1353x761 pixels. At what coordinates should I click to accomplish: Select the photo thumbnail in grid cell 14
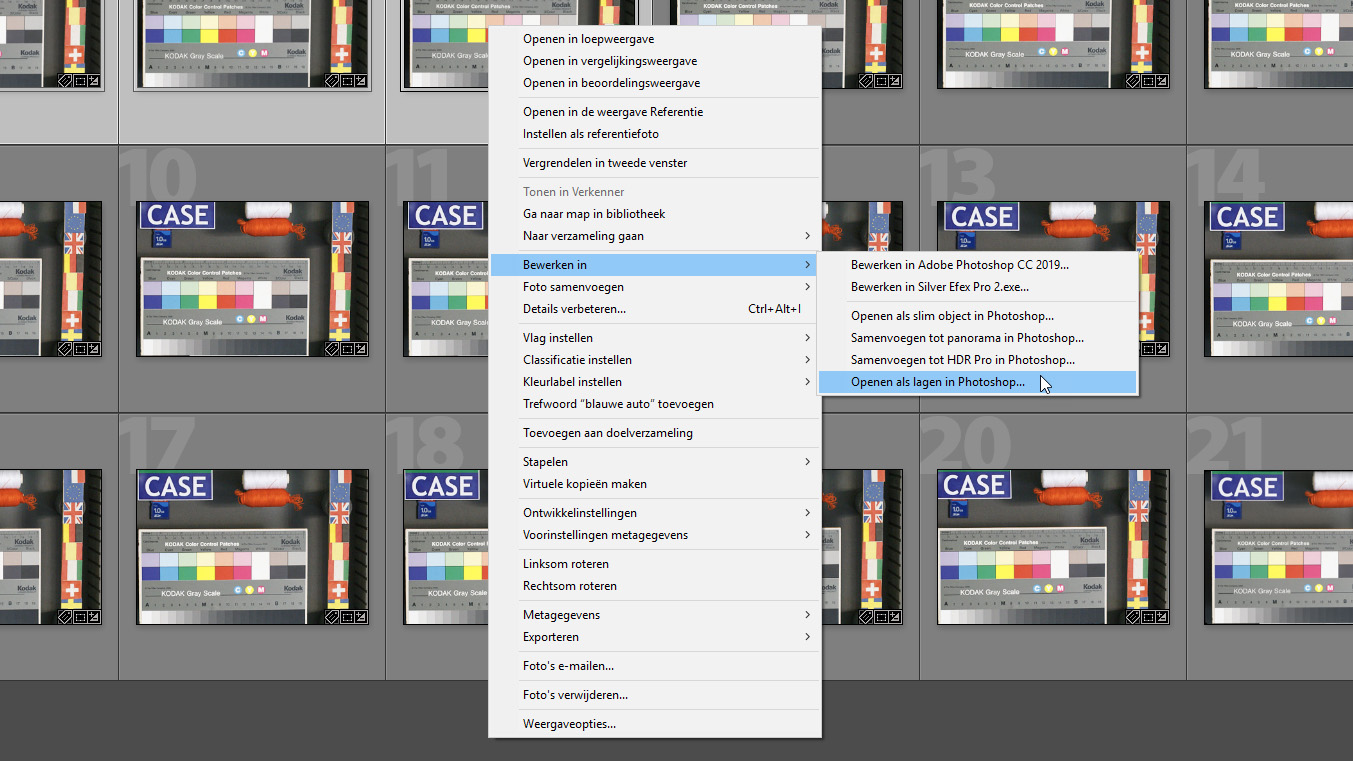(x=1279, y=279)
